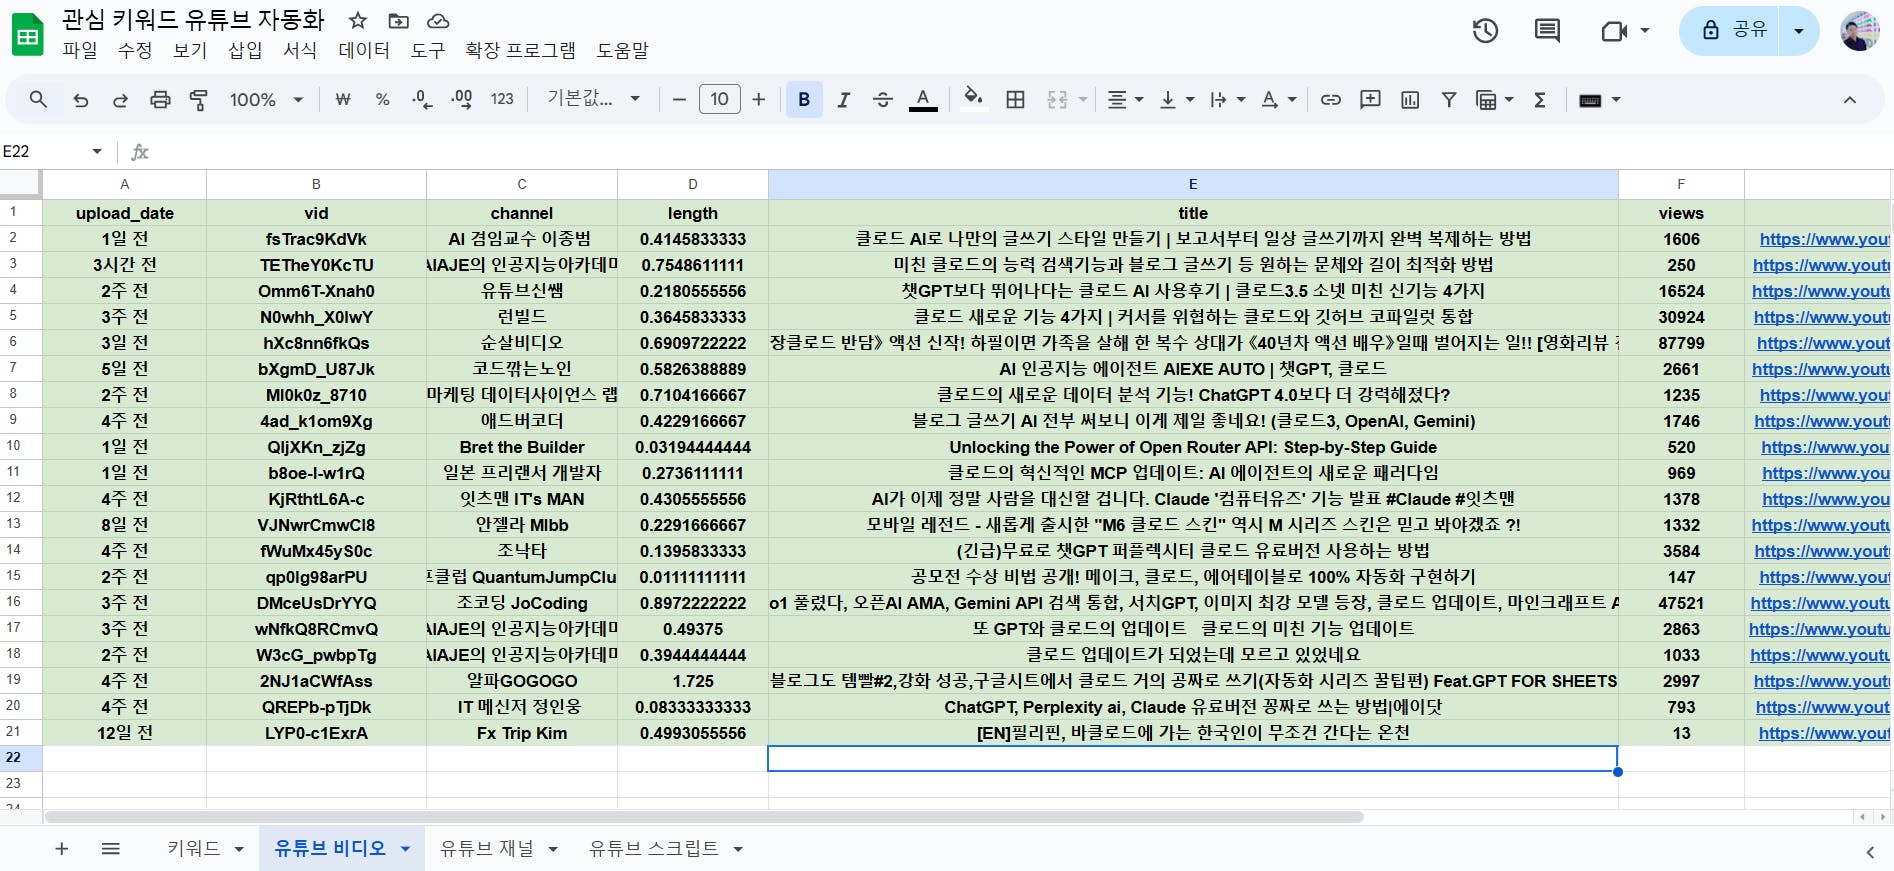Click the paint format roller icon
Image resolution: width=1894 pixels, height=871 pixels.
point(198,100)
